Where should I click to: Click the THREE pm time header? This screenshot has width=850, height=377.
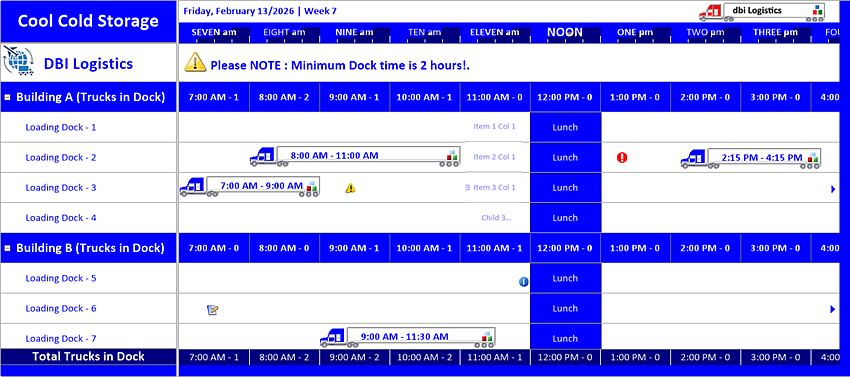click(x=775, y=33)
